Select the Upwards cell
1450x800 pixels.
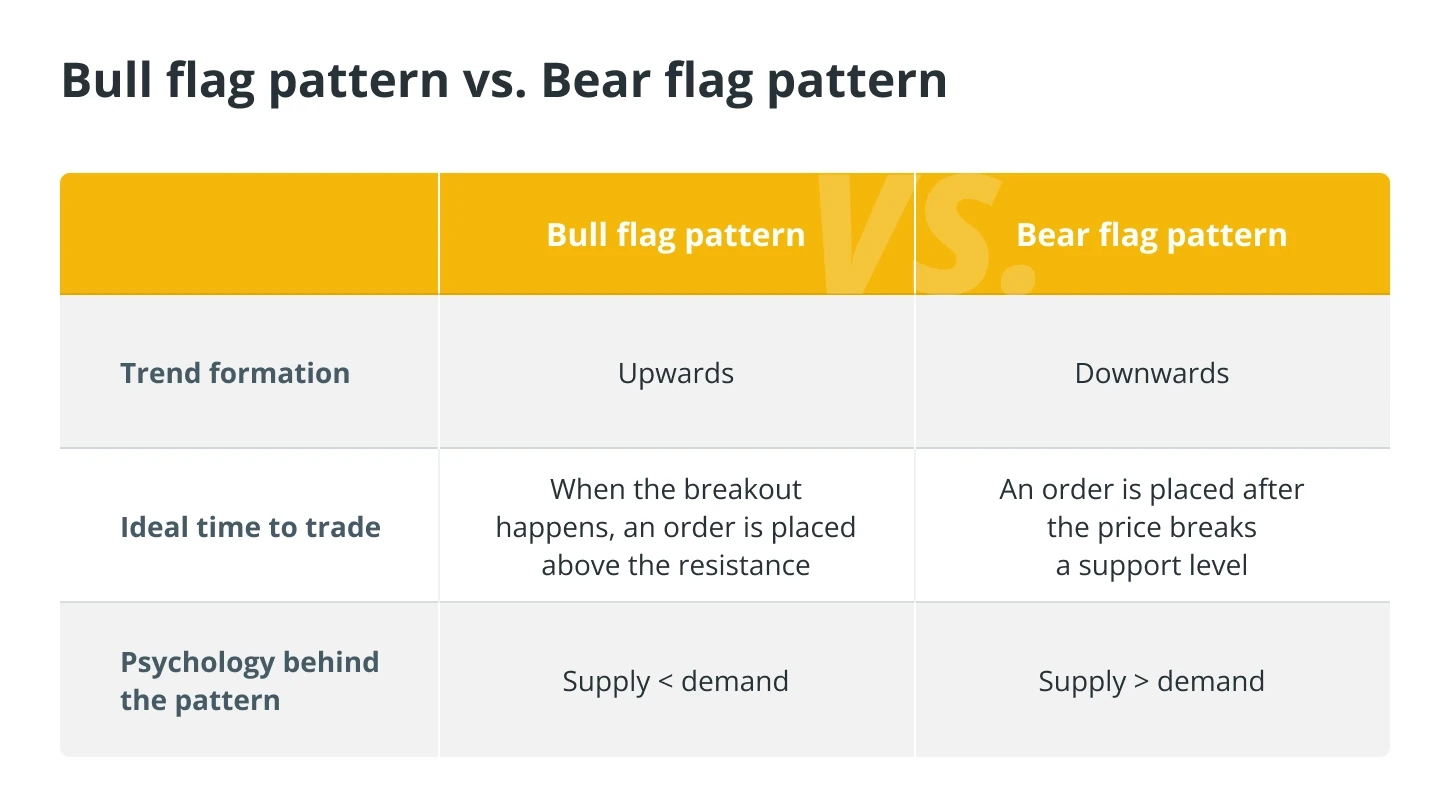(x=676, y=374)
